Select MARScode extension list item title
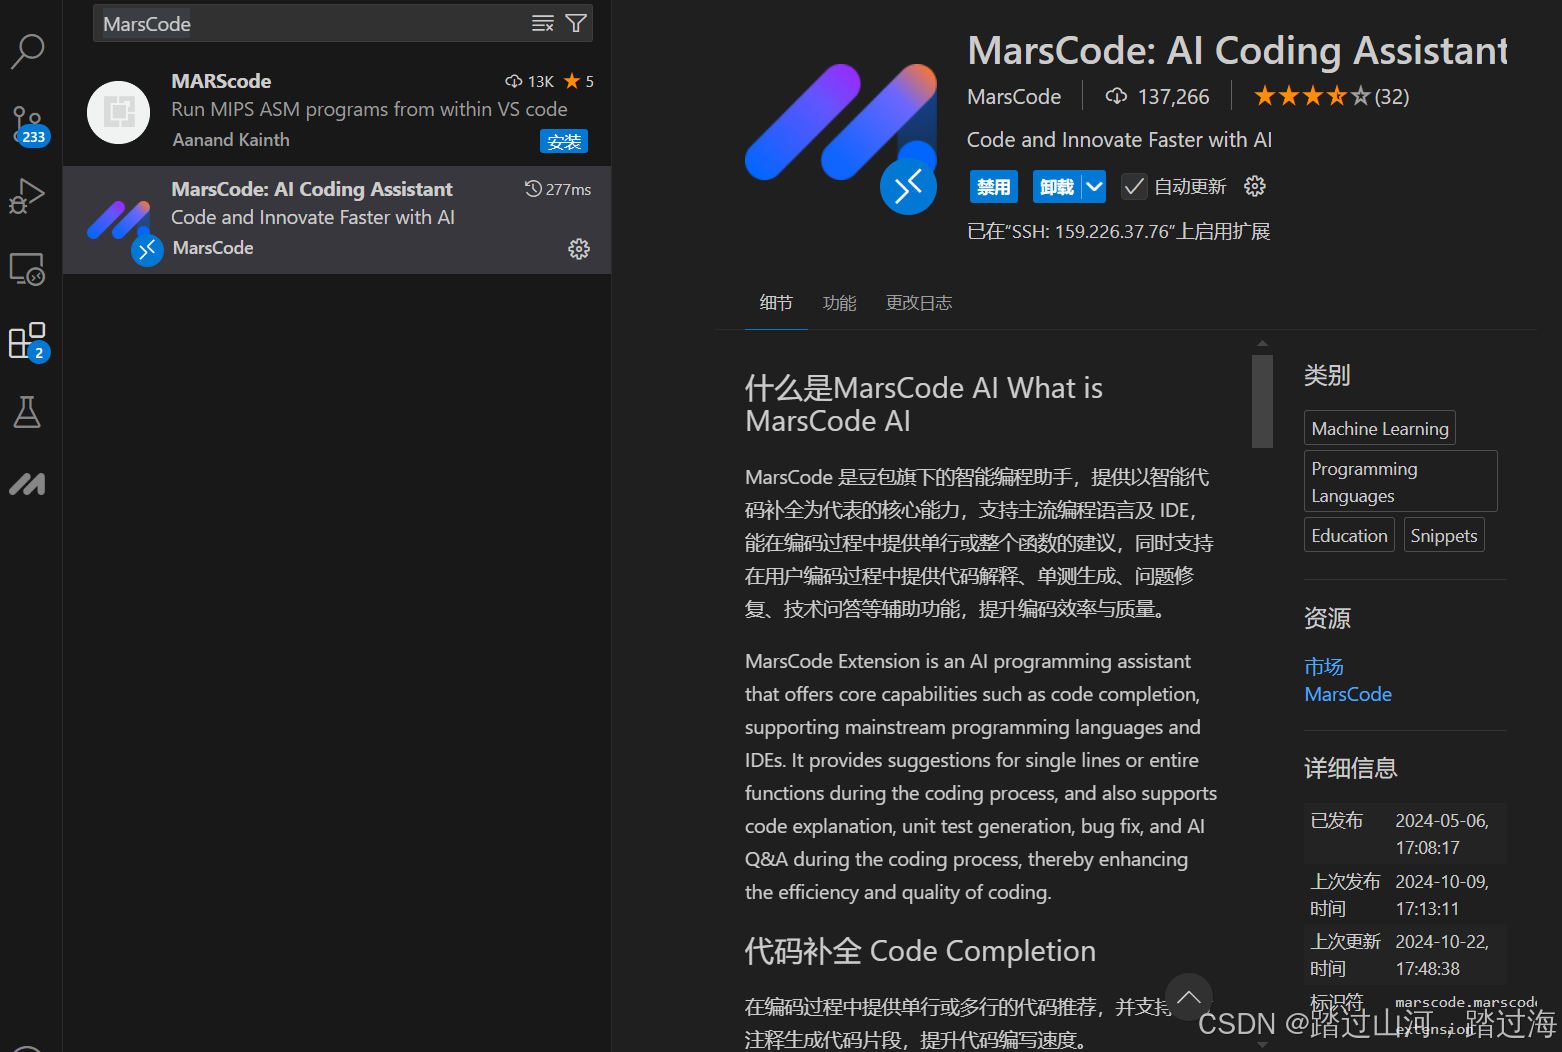The height and width of the screenshot is (1052, 1562). tap(221, 81)
